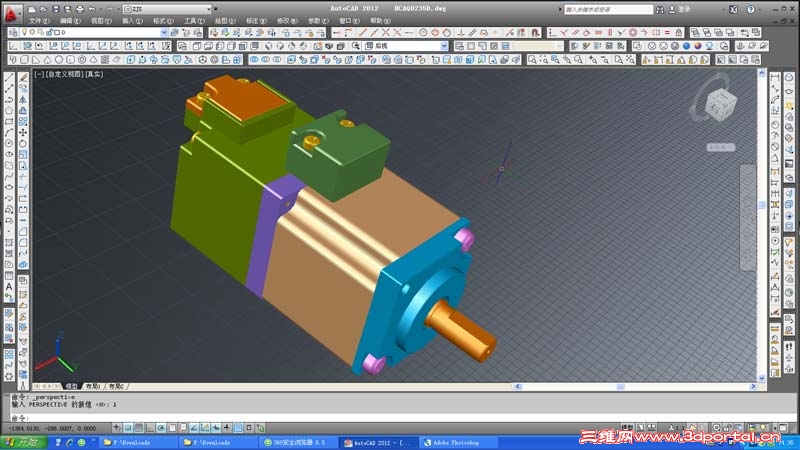Switch to Adobe Photoshop taskbar button
800x450 pixels.
click(x=456, y=442)
